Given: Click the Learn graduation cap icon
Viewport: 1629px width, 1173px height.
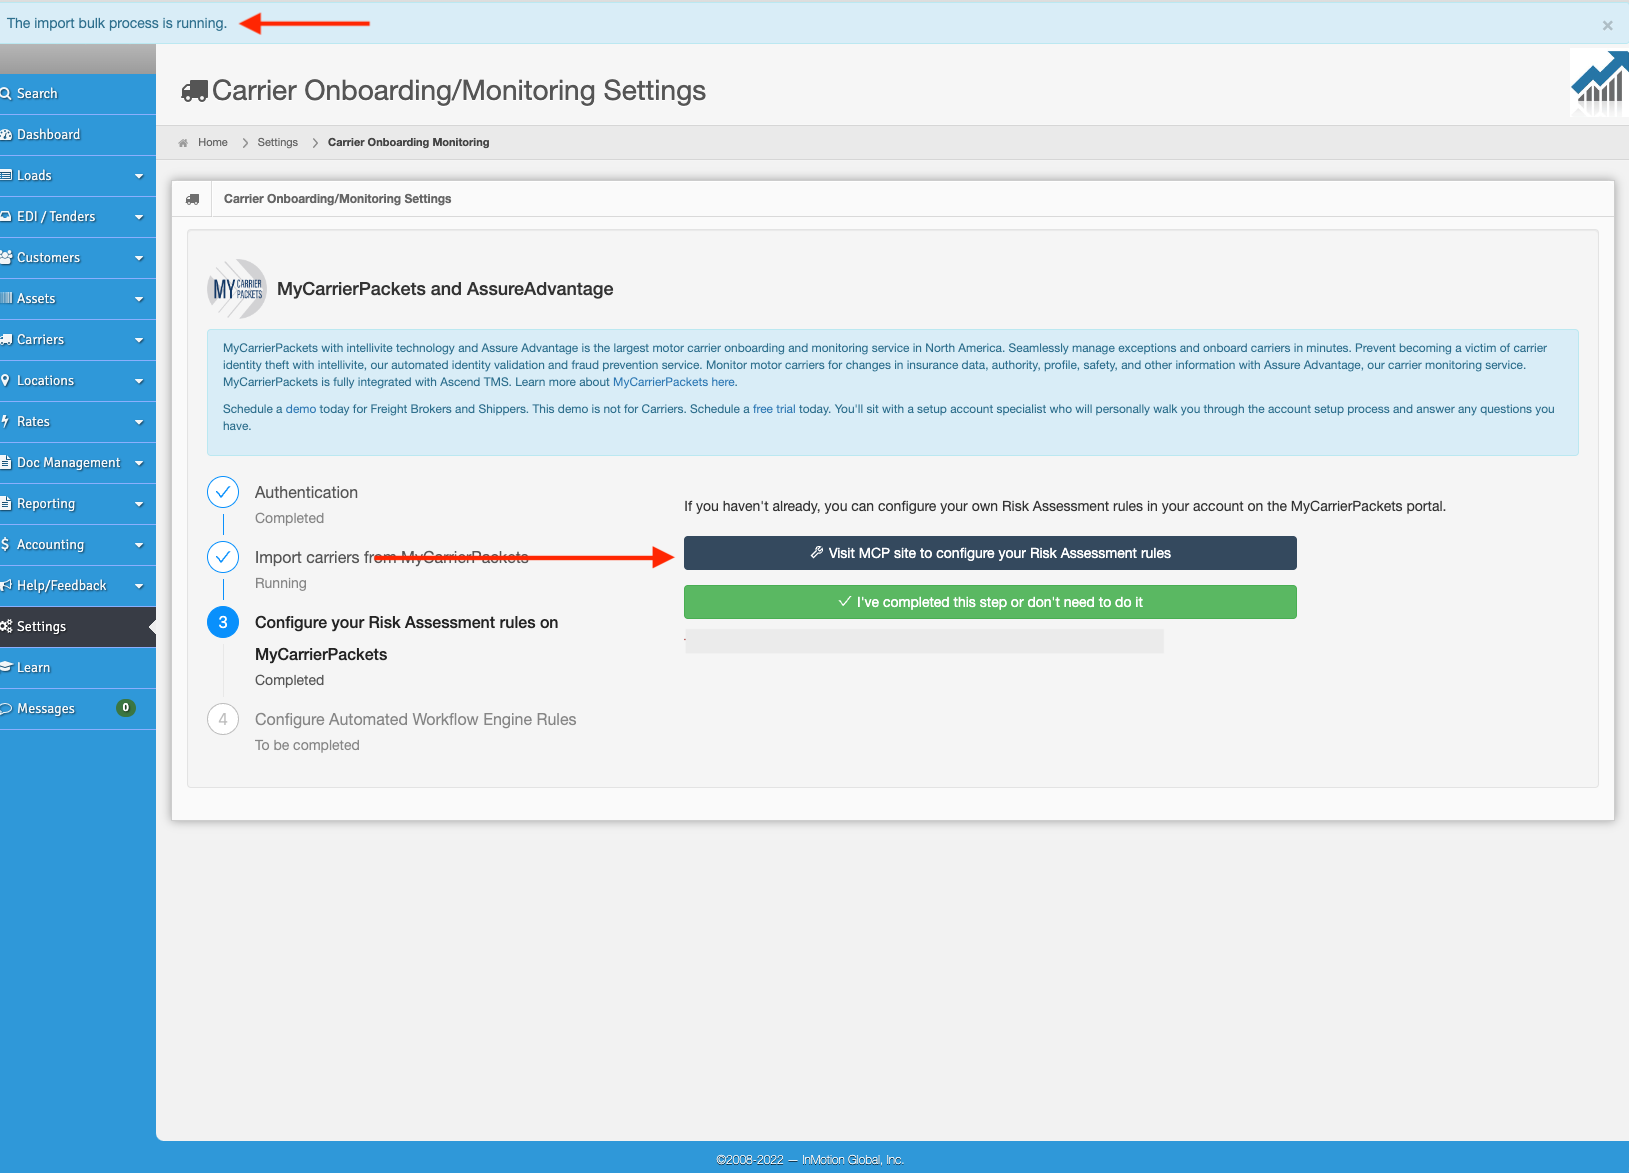Looking at the screenshot, I should [6, 668].
